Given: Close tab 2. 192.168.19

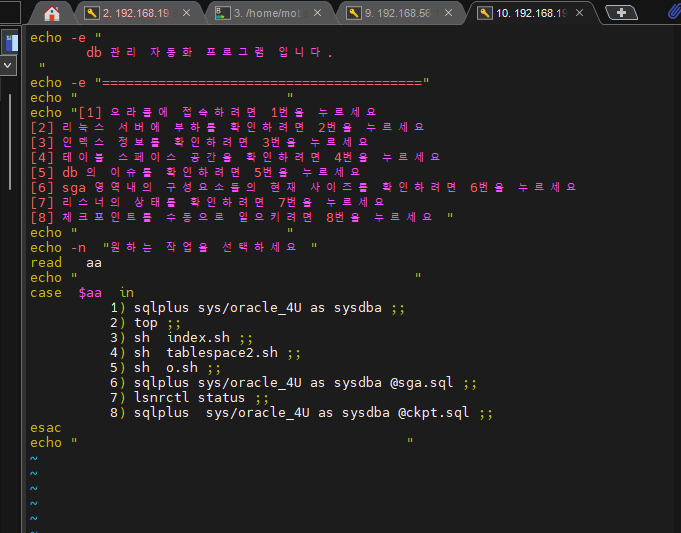Looking at the screenshot, I should click(x=186, y=13).
